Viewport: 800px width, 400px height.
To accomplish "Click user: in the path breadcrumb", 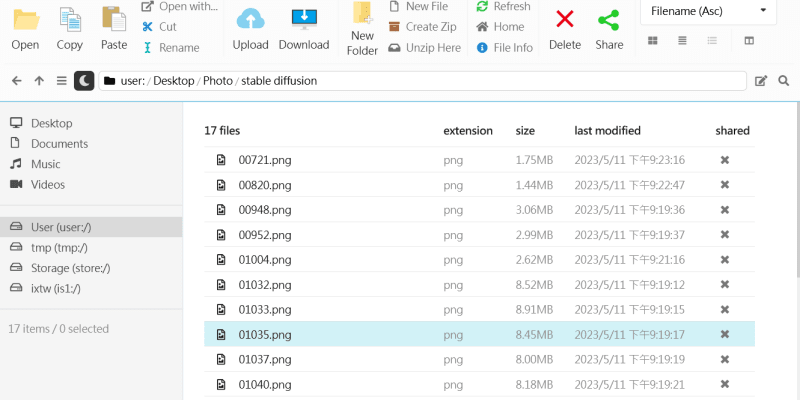I will (x=133, y=81).
